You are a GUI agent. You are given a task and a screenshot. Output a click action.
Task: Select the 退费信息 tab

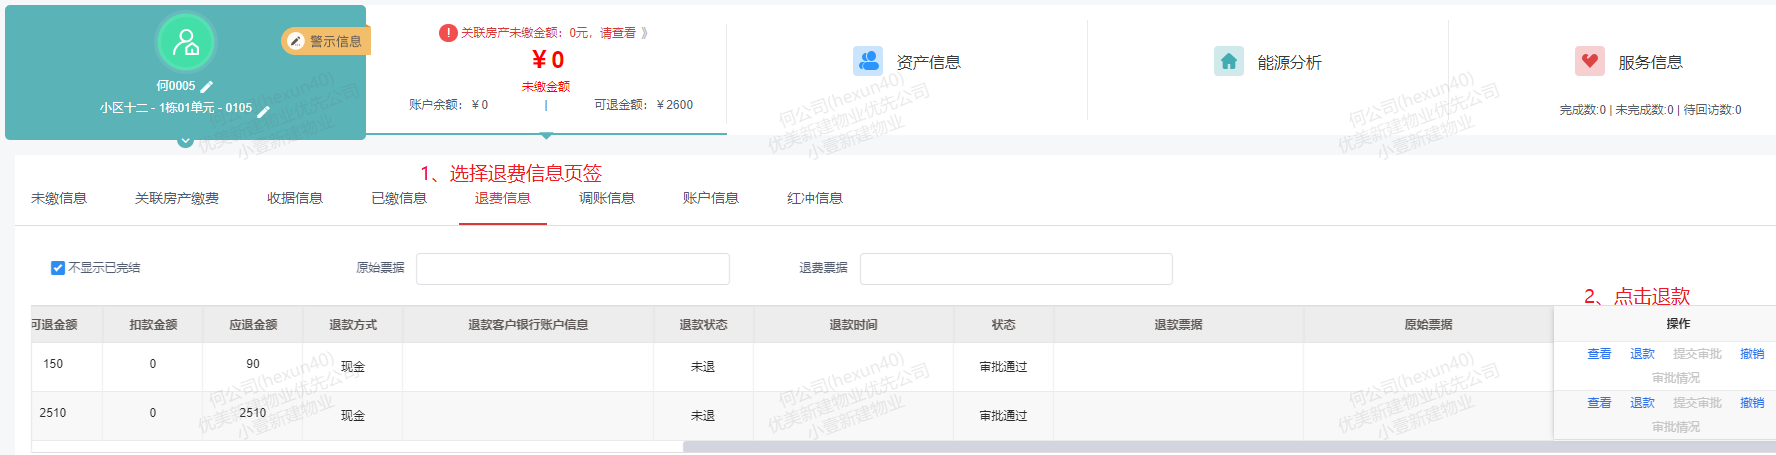pos(503,198)
